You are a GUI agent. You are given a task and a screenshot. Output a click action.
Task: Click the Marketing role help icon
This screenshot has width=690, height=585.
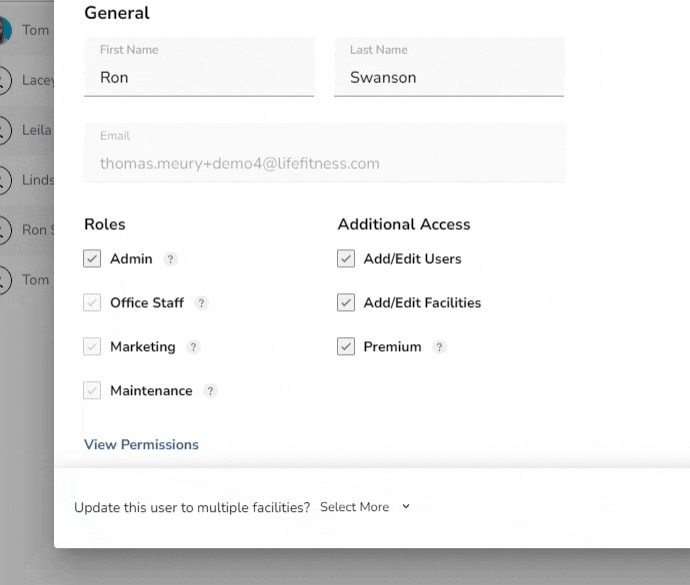pos(193,347)
